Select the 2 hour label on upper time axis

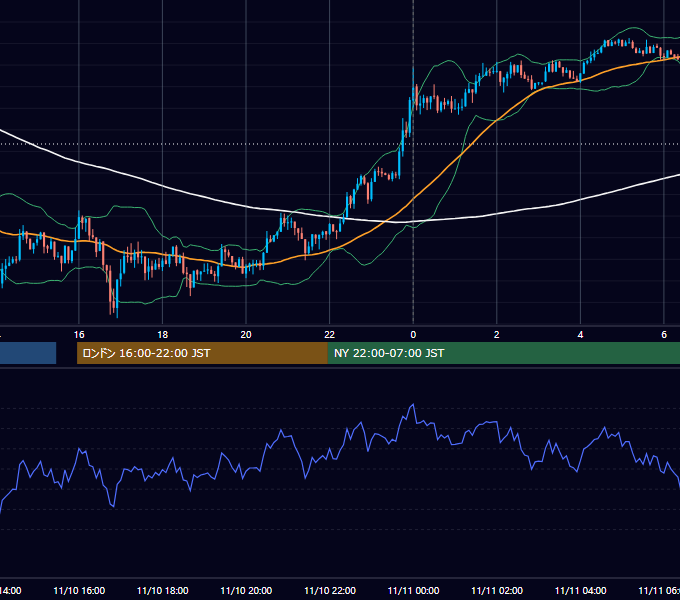[x=497, y=335]
